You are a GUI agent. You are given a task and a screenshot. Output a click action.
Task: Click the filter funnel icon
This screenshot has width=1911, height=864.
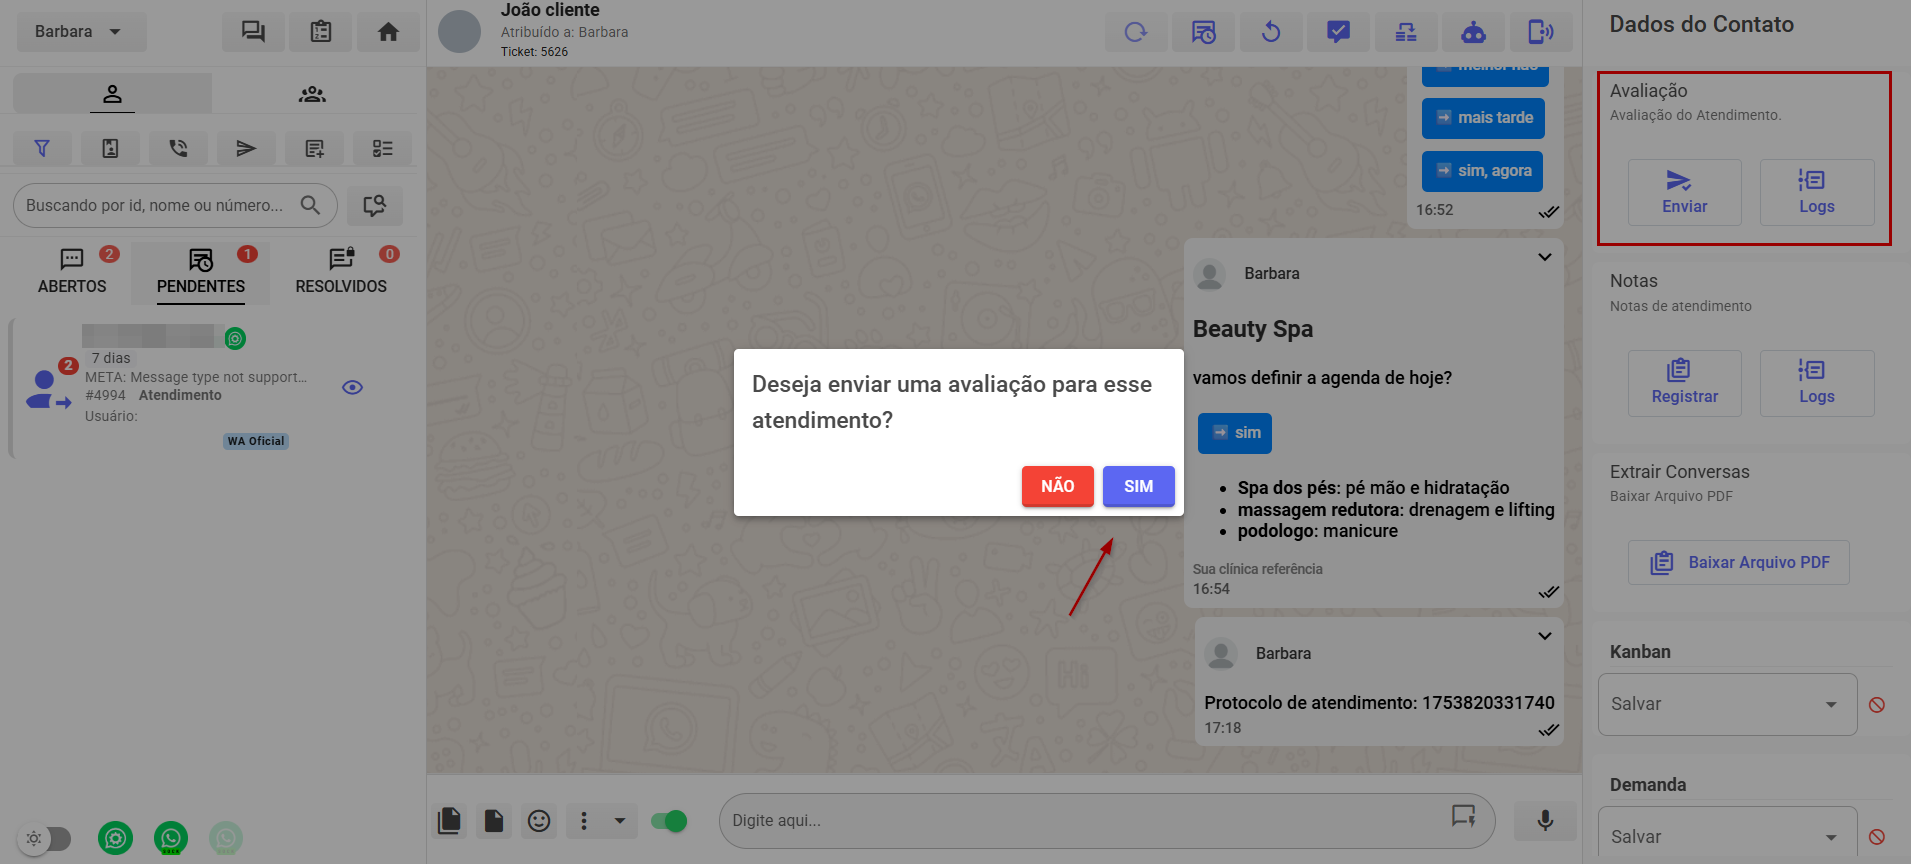click(x=42, y=148)
